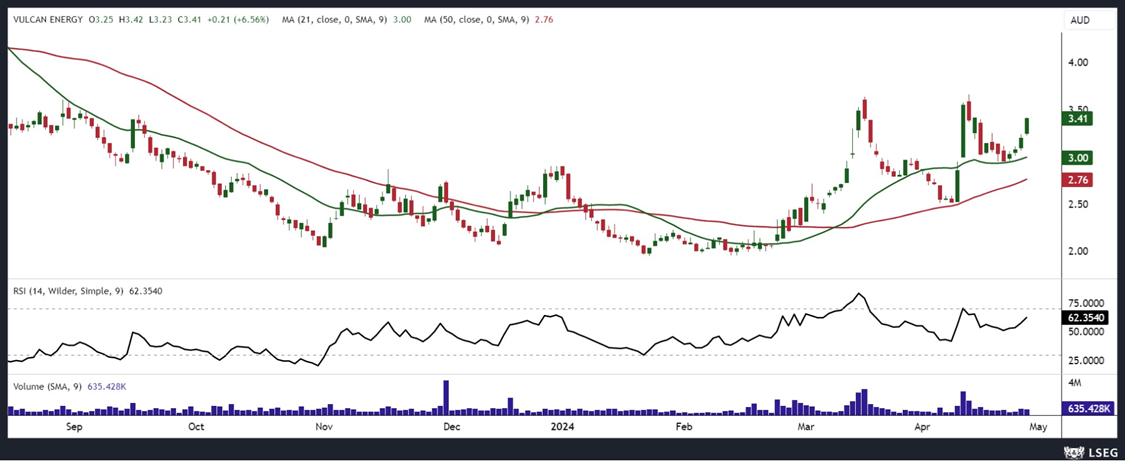
Task: Click the 2024 label on time axis
Action: [561, 427]
